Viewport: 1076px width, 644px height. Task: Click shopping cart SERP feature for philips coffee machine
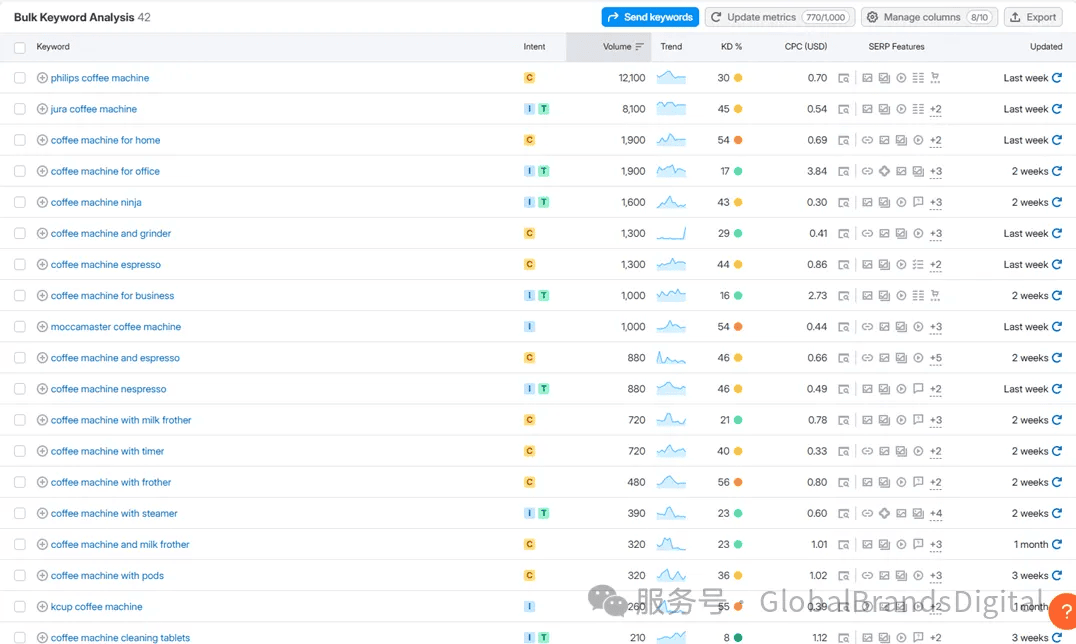tap(935, 78)
